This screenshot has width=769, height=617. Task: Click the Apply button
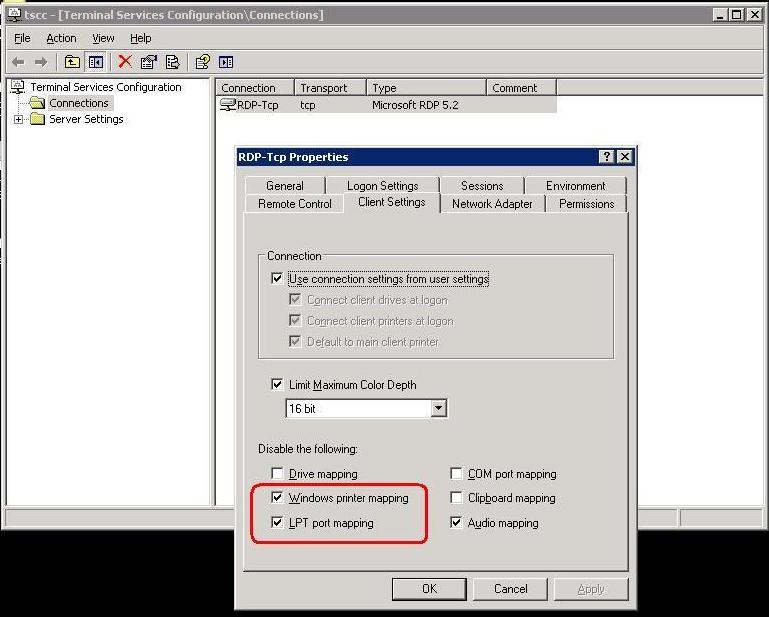[x=591, y=589]
